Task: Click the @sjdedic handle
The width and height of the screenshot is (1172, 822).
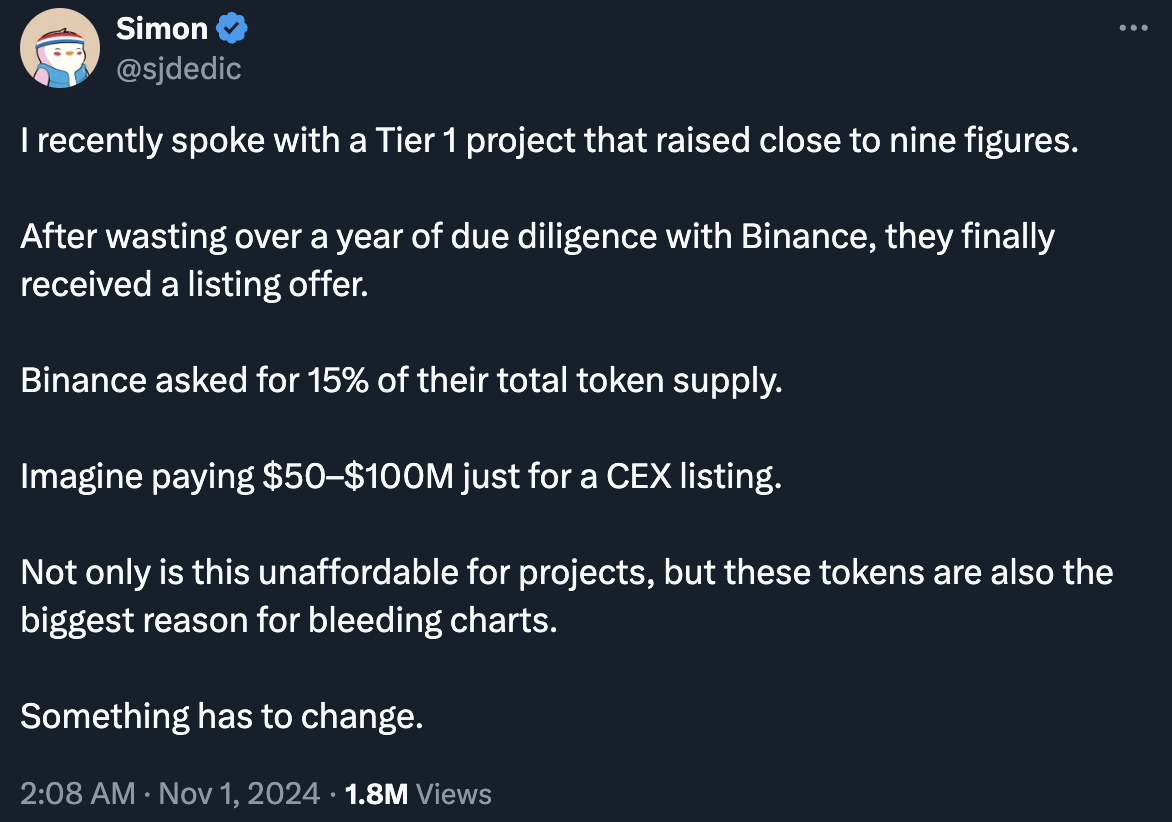Action: click(x=179, y=68)
